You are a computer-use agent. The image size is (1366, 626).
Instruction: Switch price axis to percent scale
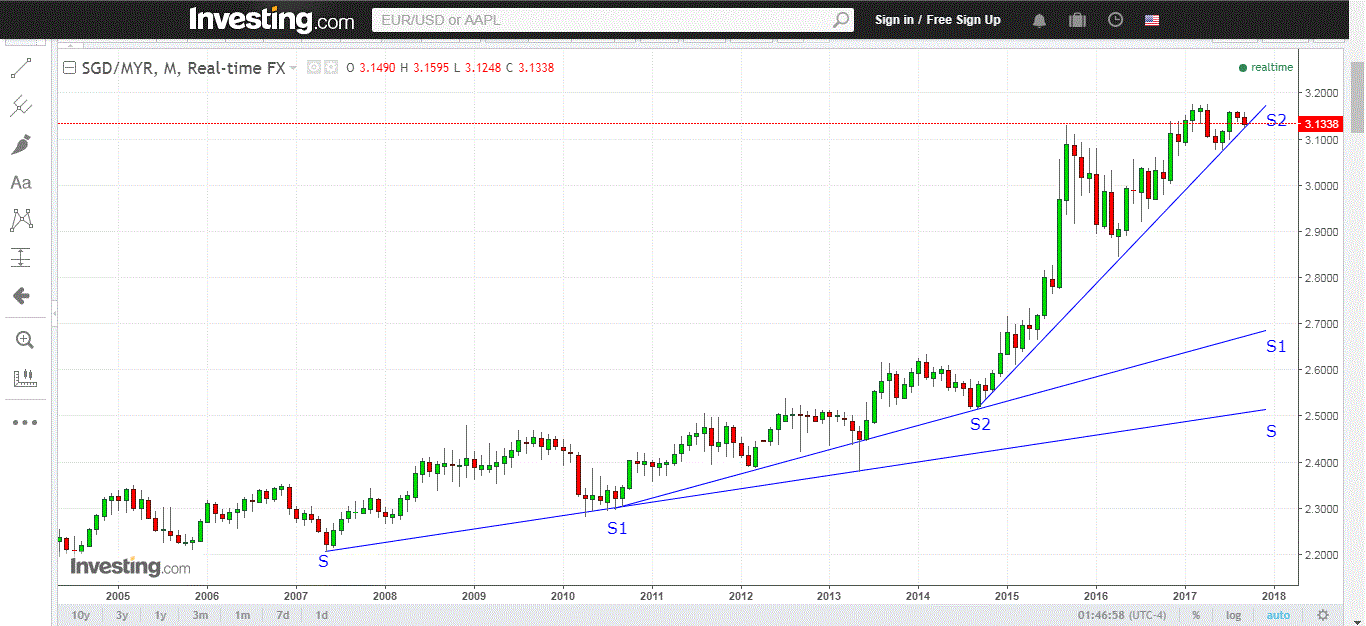tap(1195, 615)
